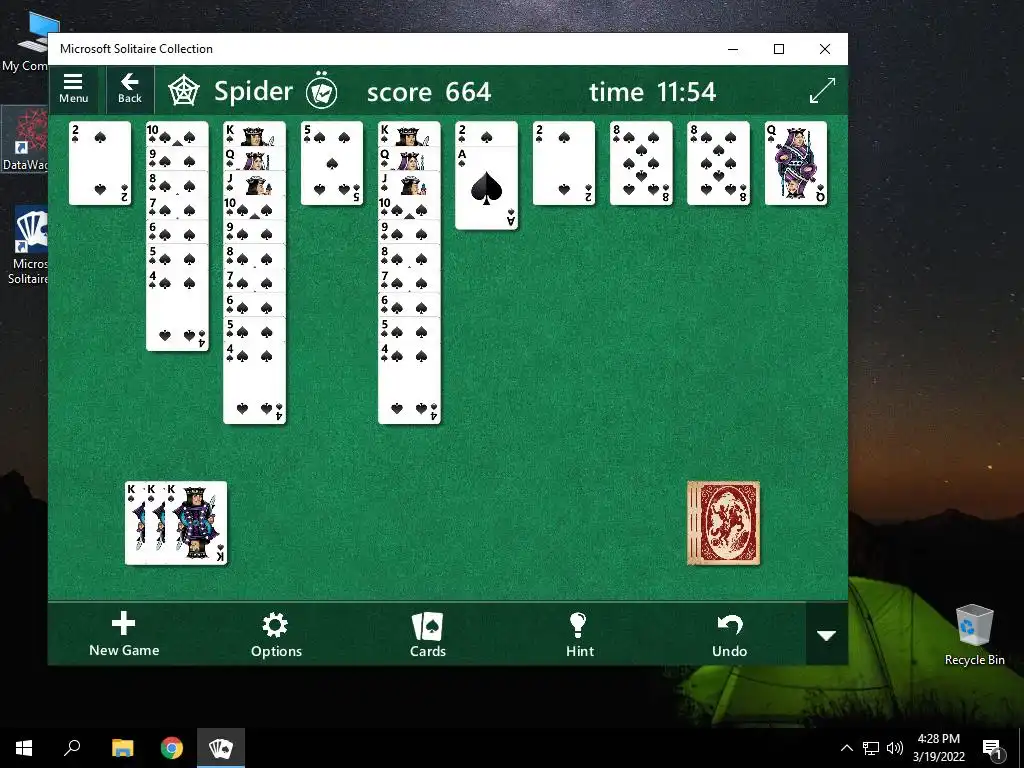This screenshot has height=768, width=1024.
Task: Select the DataWarrior desktop shortcut
Action: [x=26, y=140]
